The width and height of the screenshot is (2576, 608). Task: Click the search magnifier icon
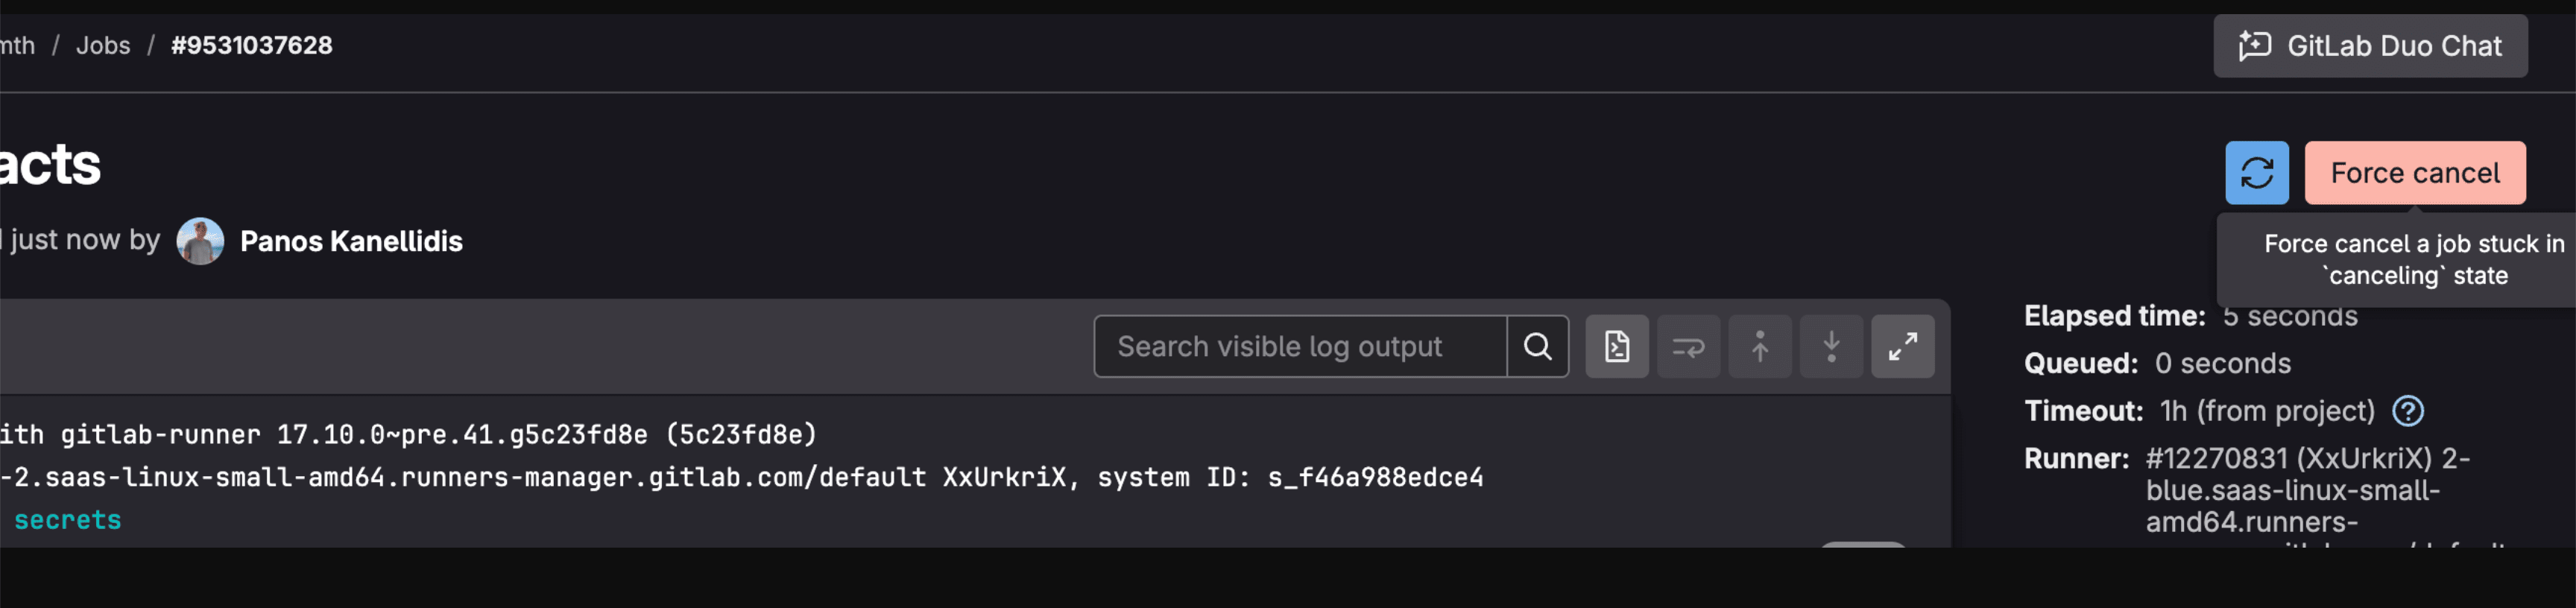(1537, 347)
